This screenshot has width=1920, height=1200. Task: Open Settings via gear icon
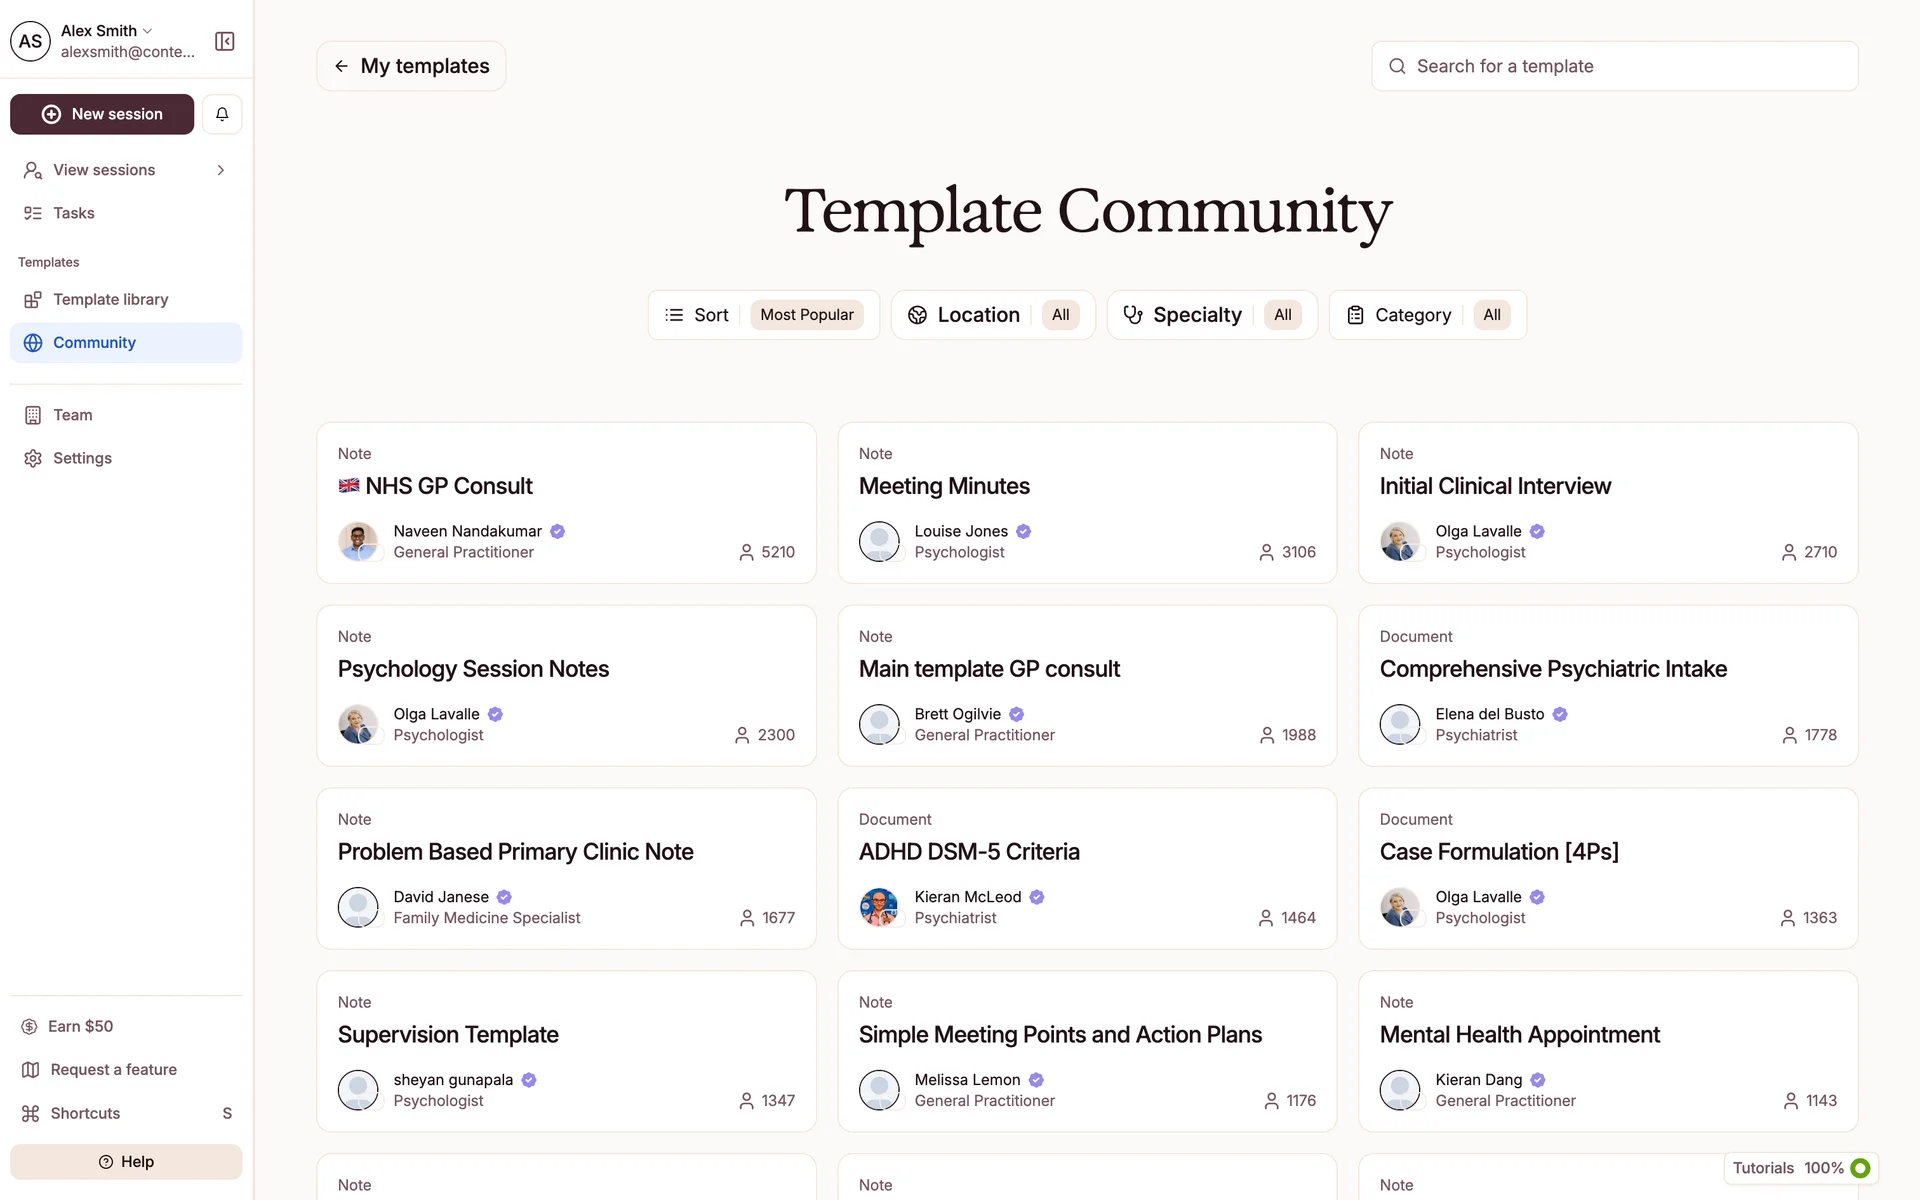[33, 458]
